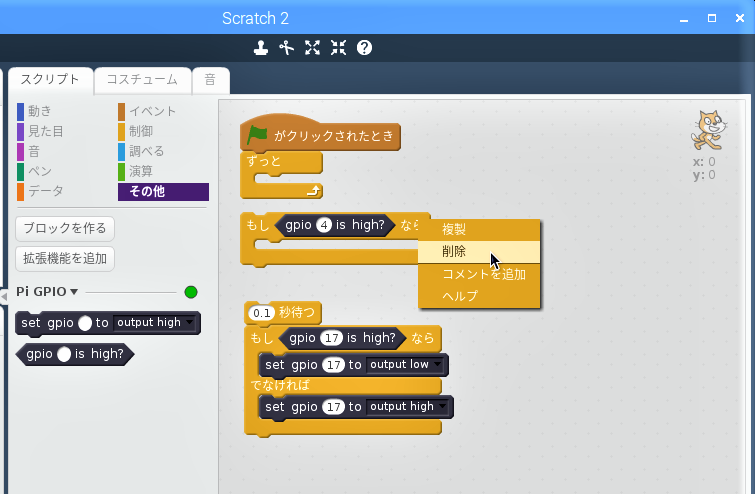Click the green Pi GPIO status indicator
The height and width of the screenshot is (494, 755).
coord(191,292)
